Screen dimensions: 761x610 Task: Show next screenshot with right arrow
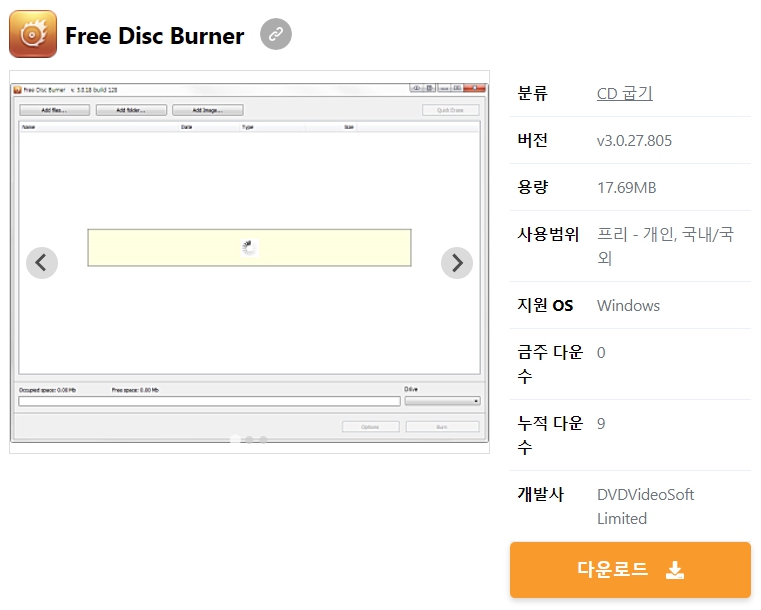(x=457, y=263)
